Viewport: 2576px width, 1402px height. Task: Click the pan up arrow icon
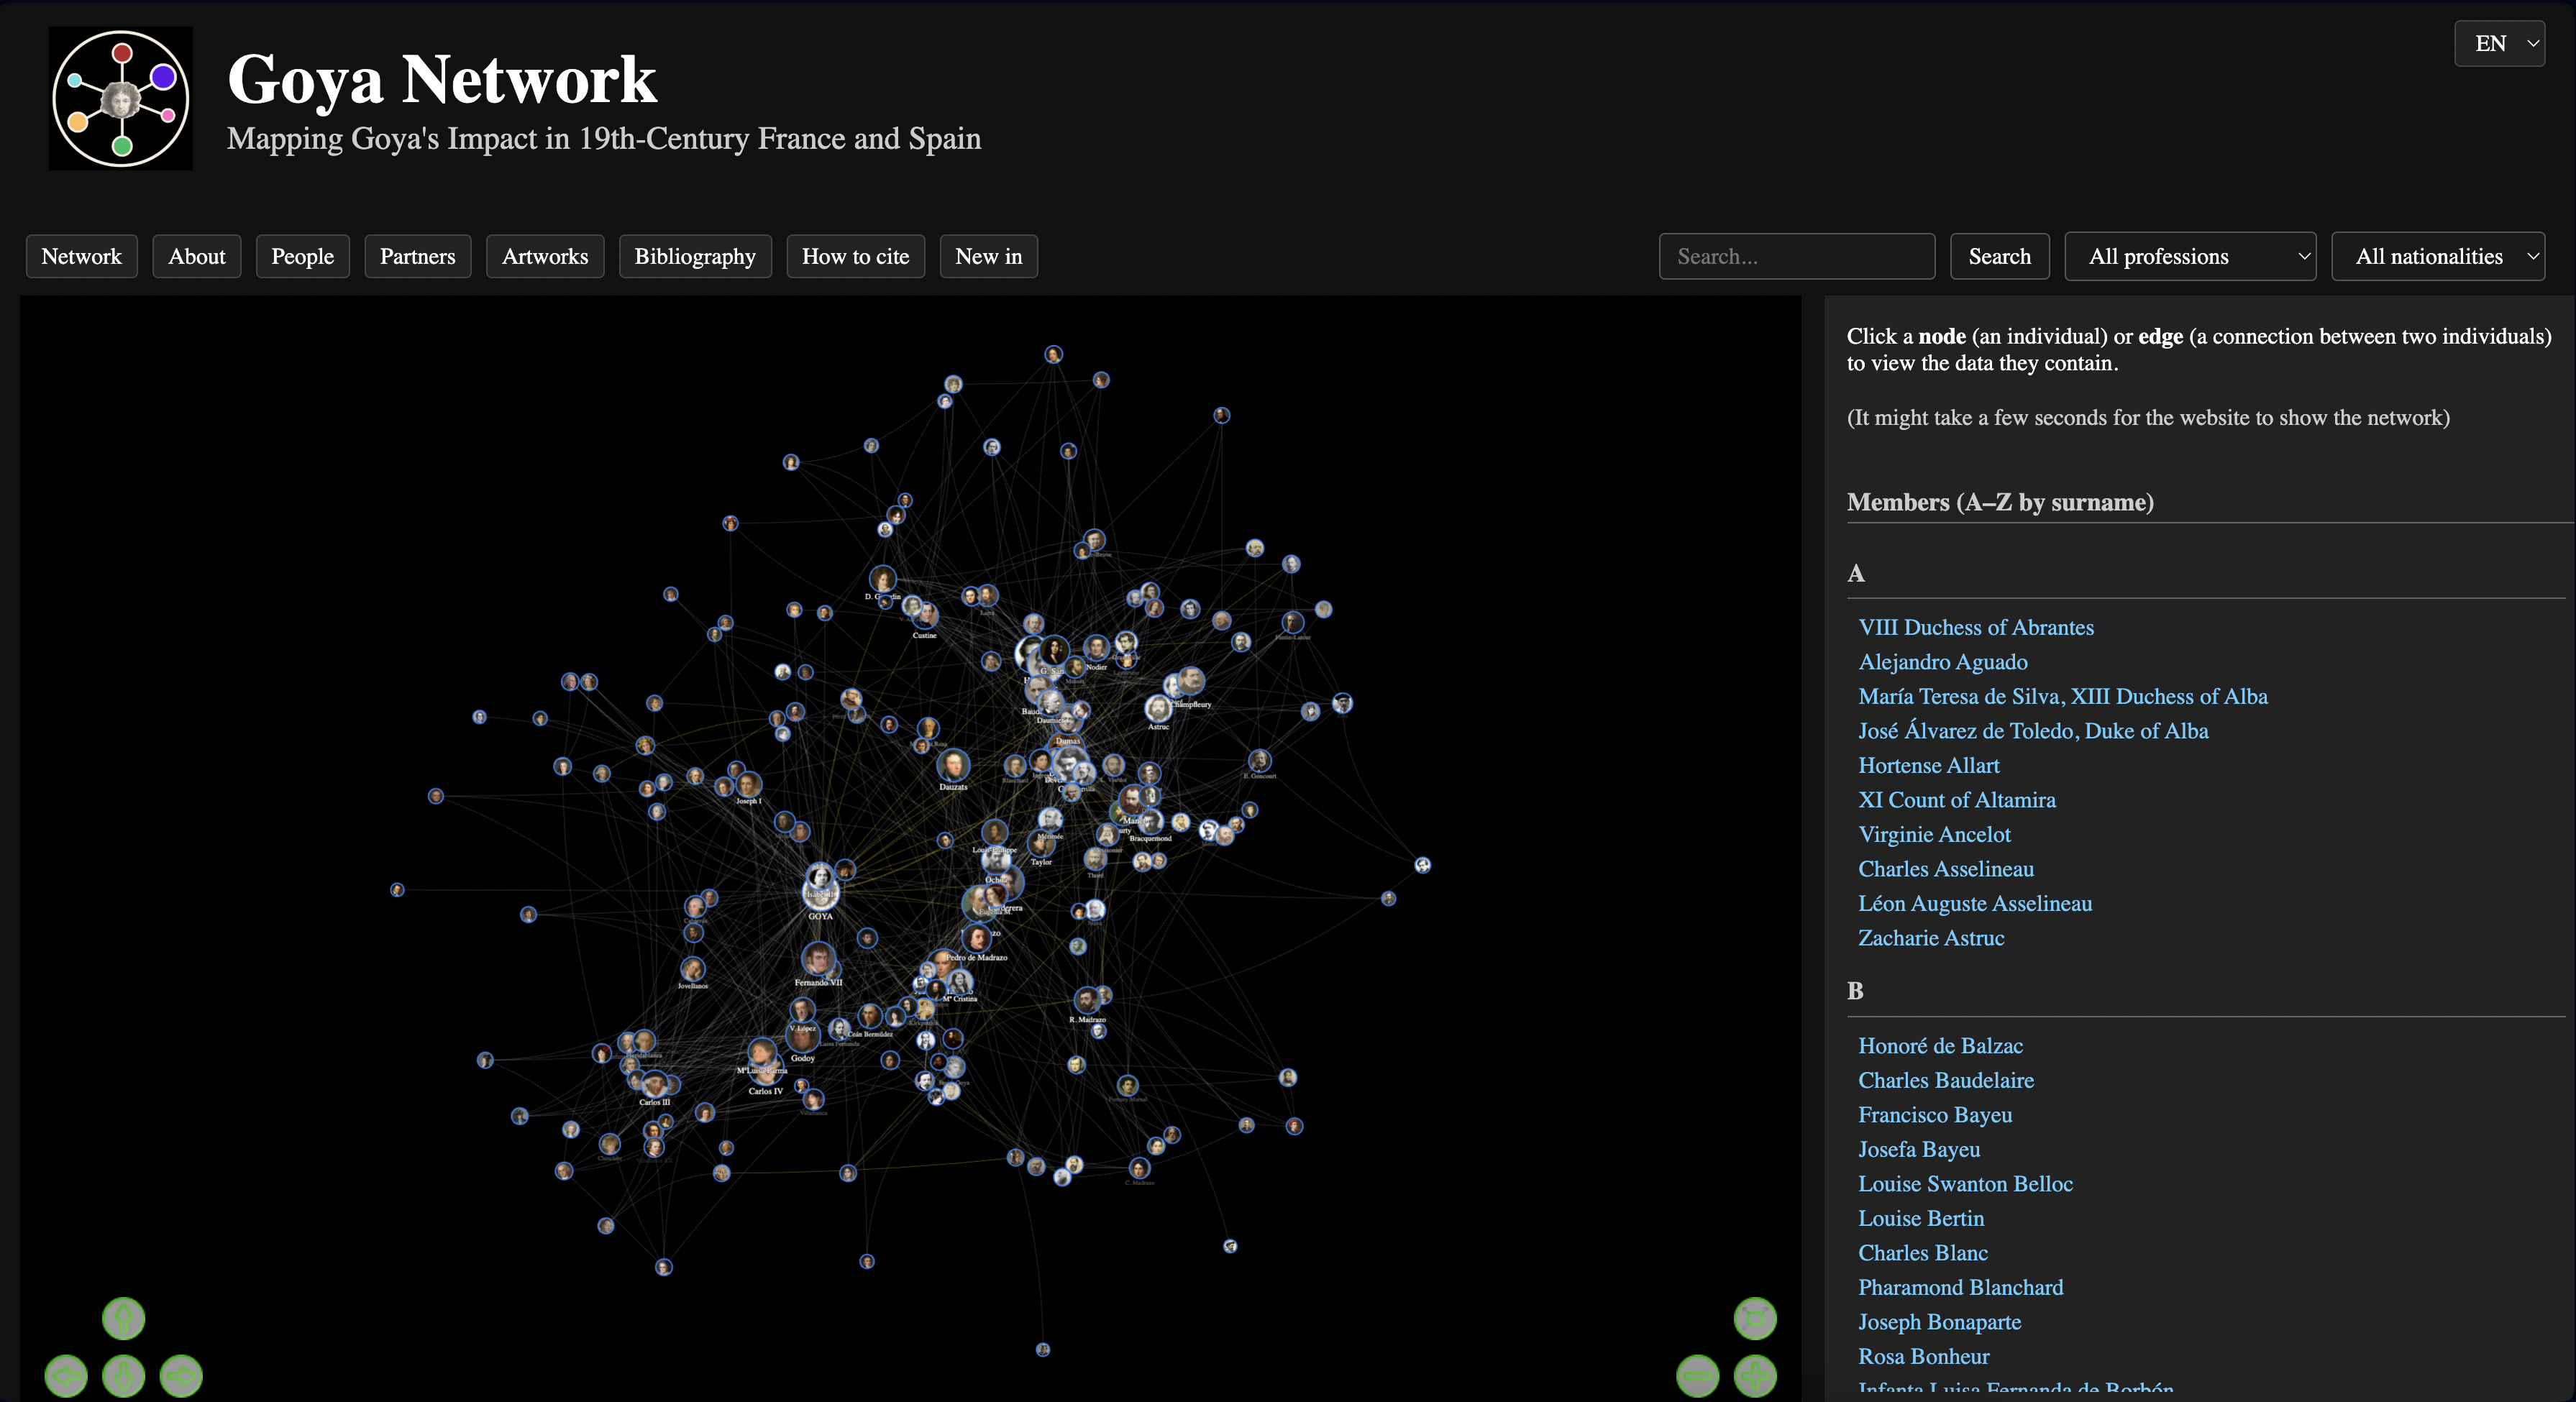pos(124,1319)
